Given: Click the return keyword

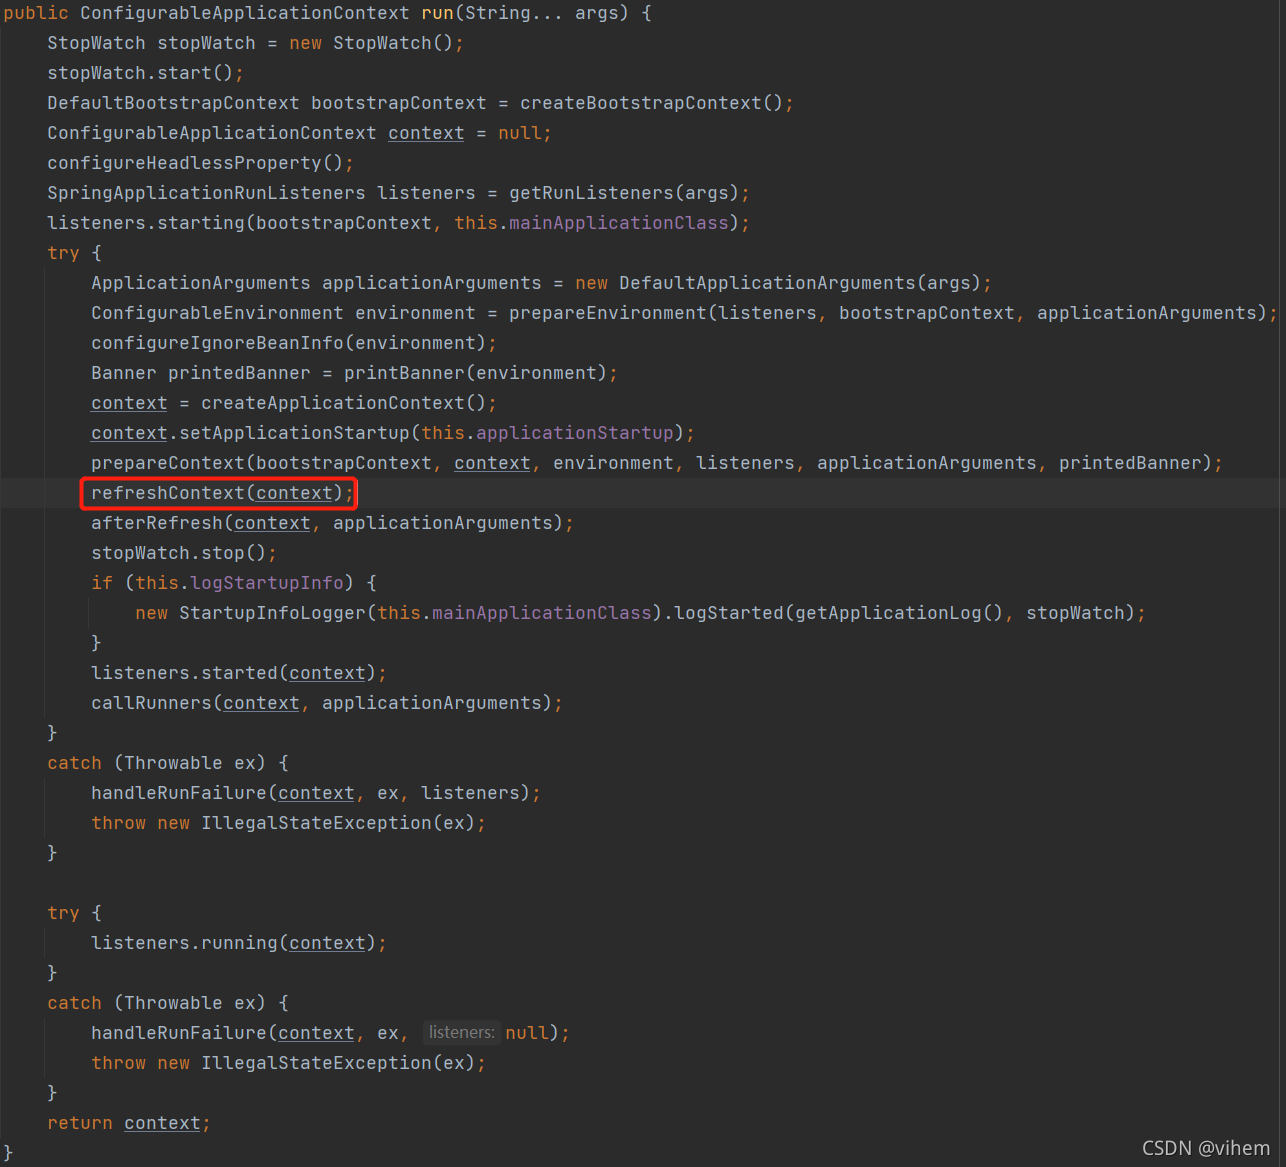Looking at the screenshot, I should [80, 1123].
